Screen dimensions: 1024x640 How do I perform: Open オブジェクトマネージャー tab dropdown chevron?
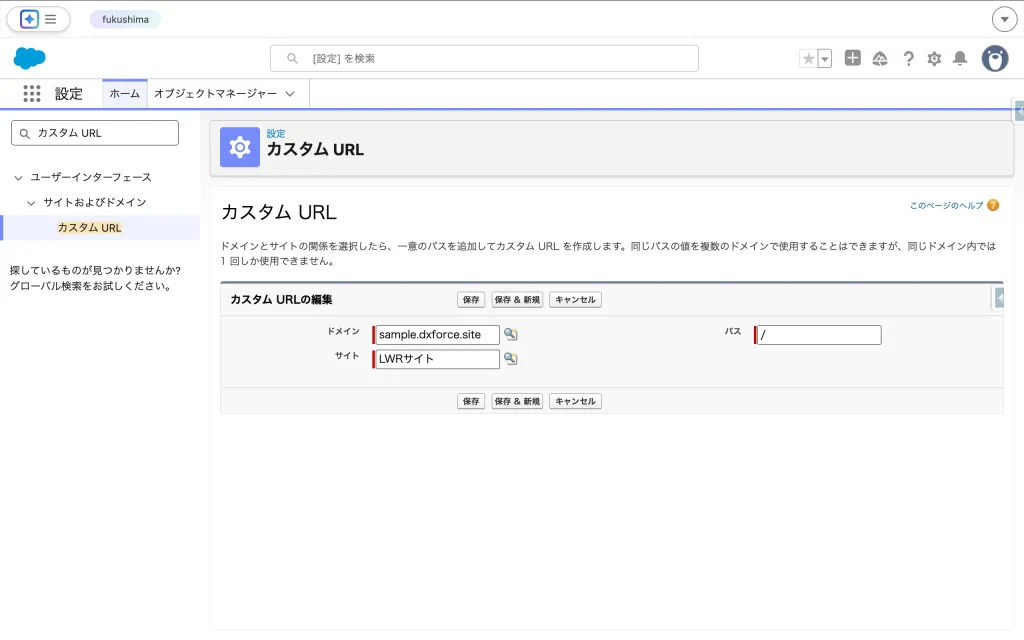(x=290, y=94)
